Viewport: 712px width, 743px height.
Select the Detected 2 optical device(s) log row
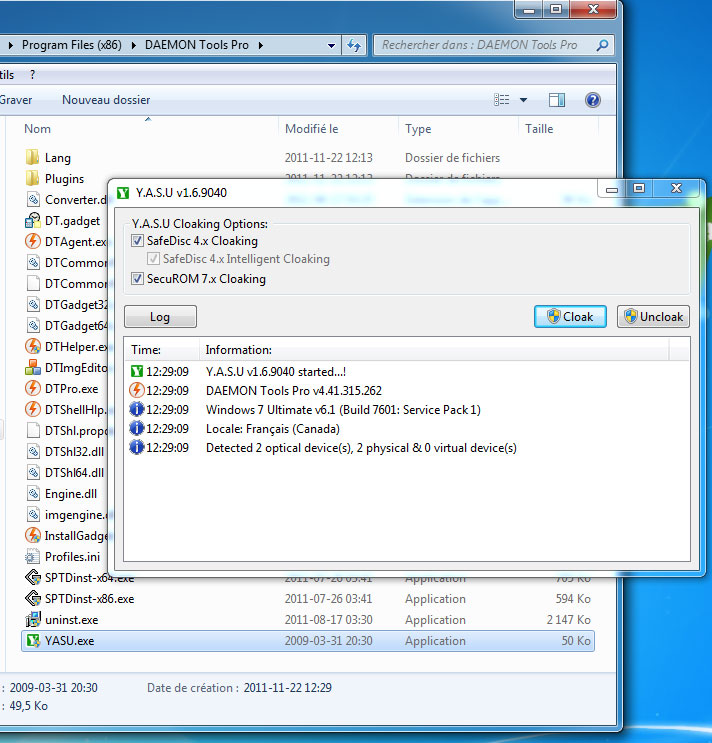point(407,448)
